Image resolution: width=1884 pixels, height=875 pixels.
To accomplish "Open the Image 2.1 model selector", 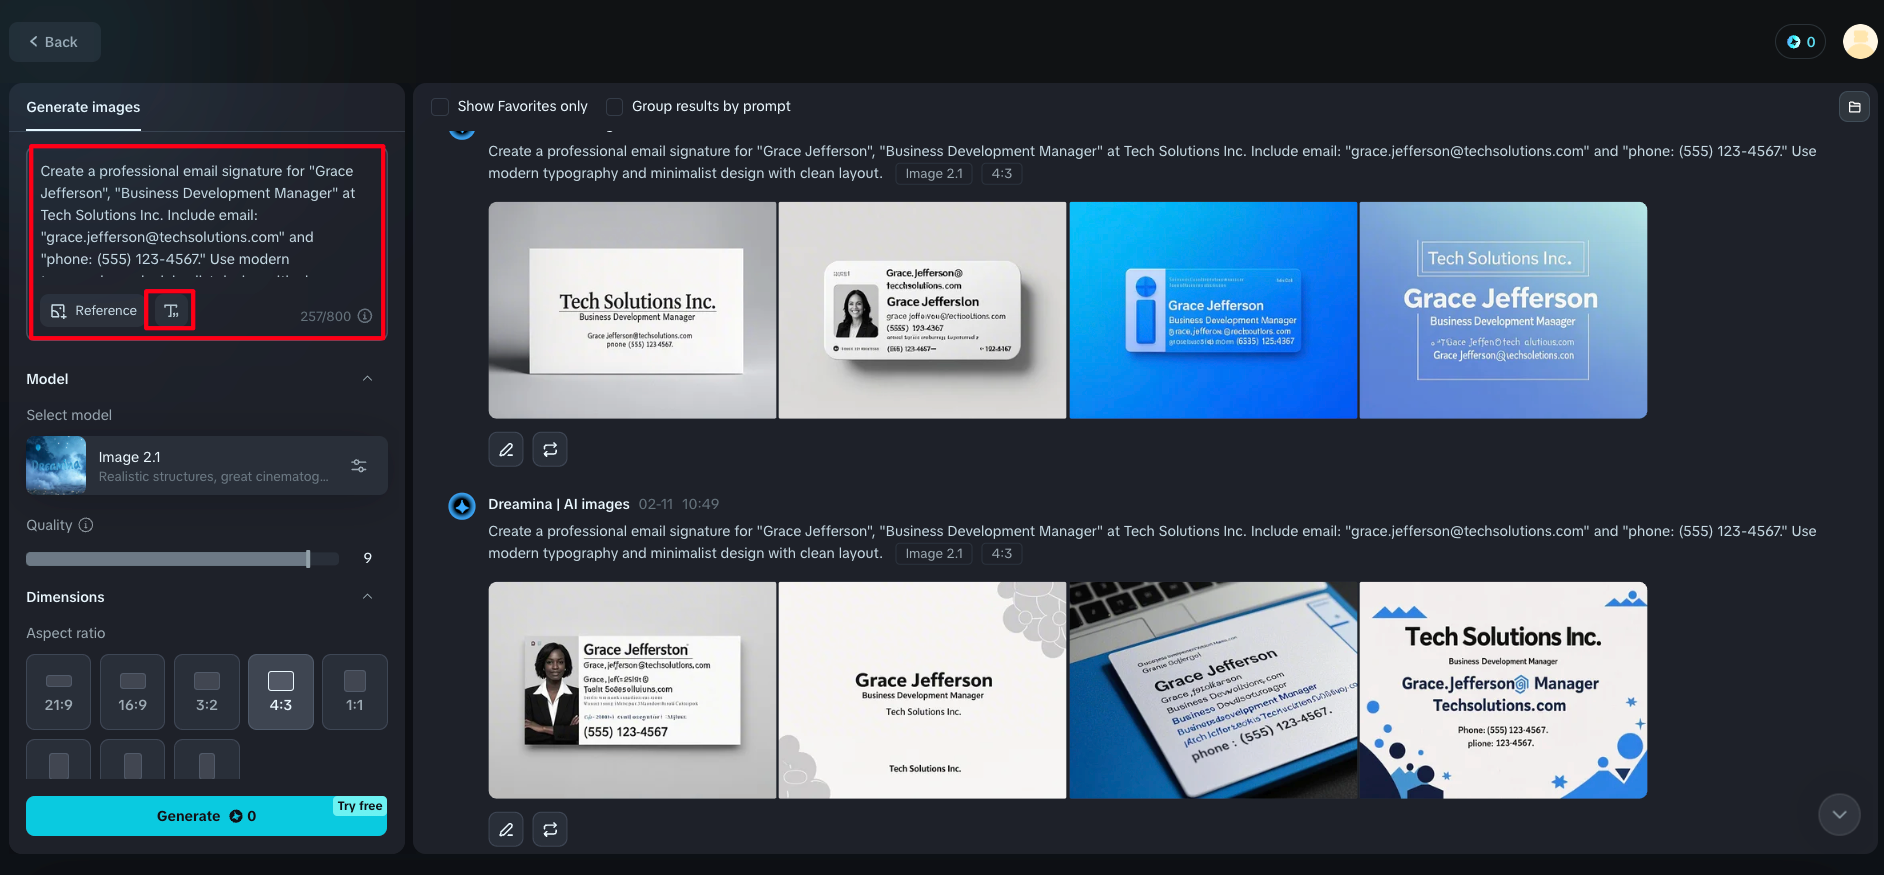I will pyautogui.click(x=207, y=466).
